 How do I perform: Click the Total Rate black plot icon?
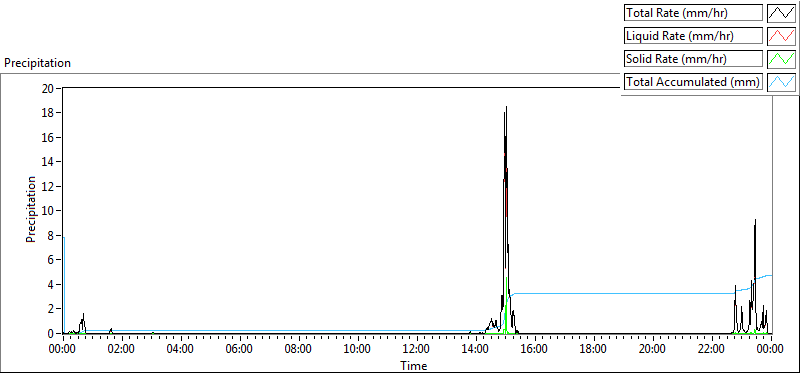click(x=781, y=13)
